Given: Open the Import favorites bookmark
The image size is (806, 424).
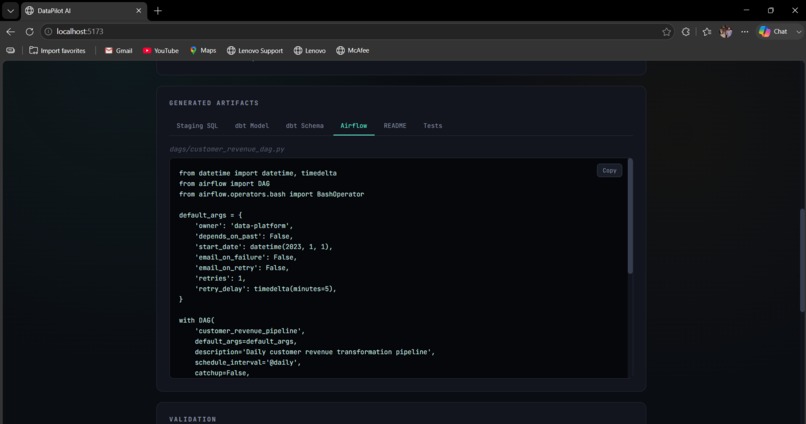Looking at the screenshot, I should [x=57, y=50].
